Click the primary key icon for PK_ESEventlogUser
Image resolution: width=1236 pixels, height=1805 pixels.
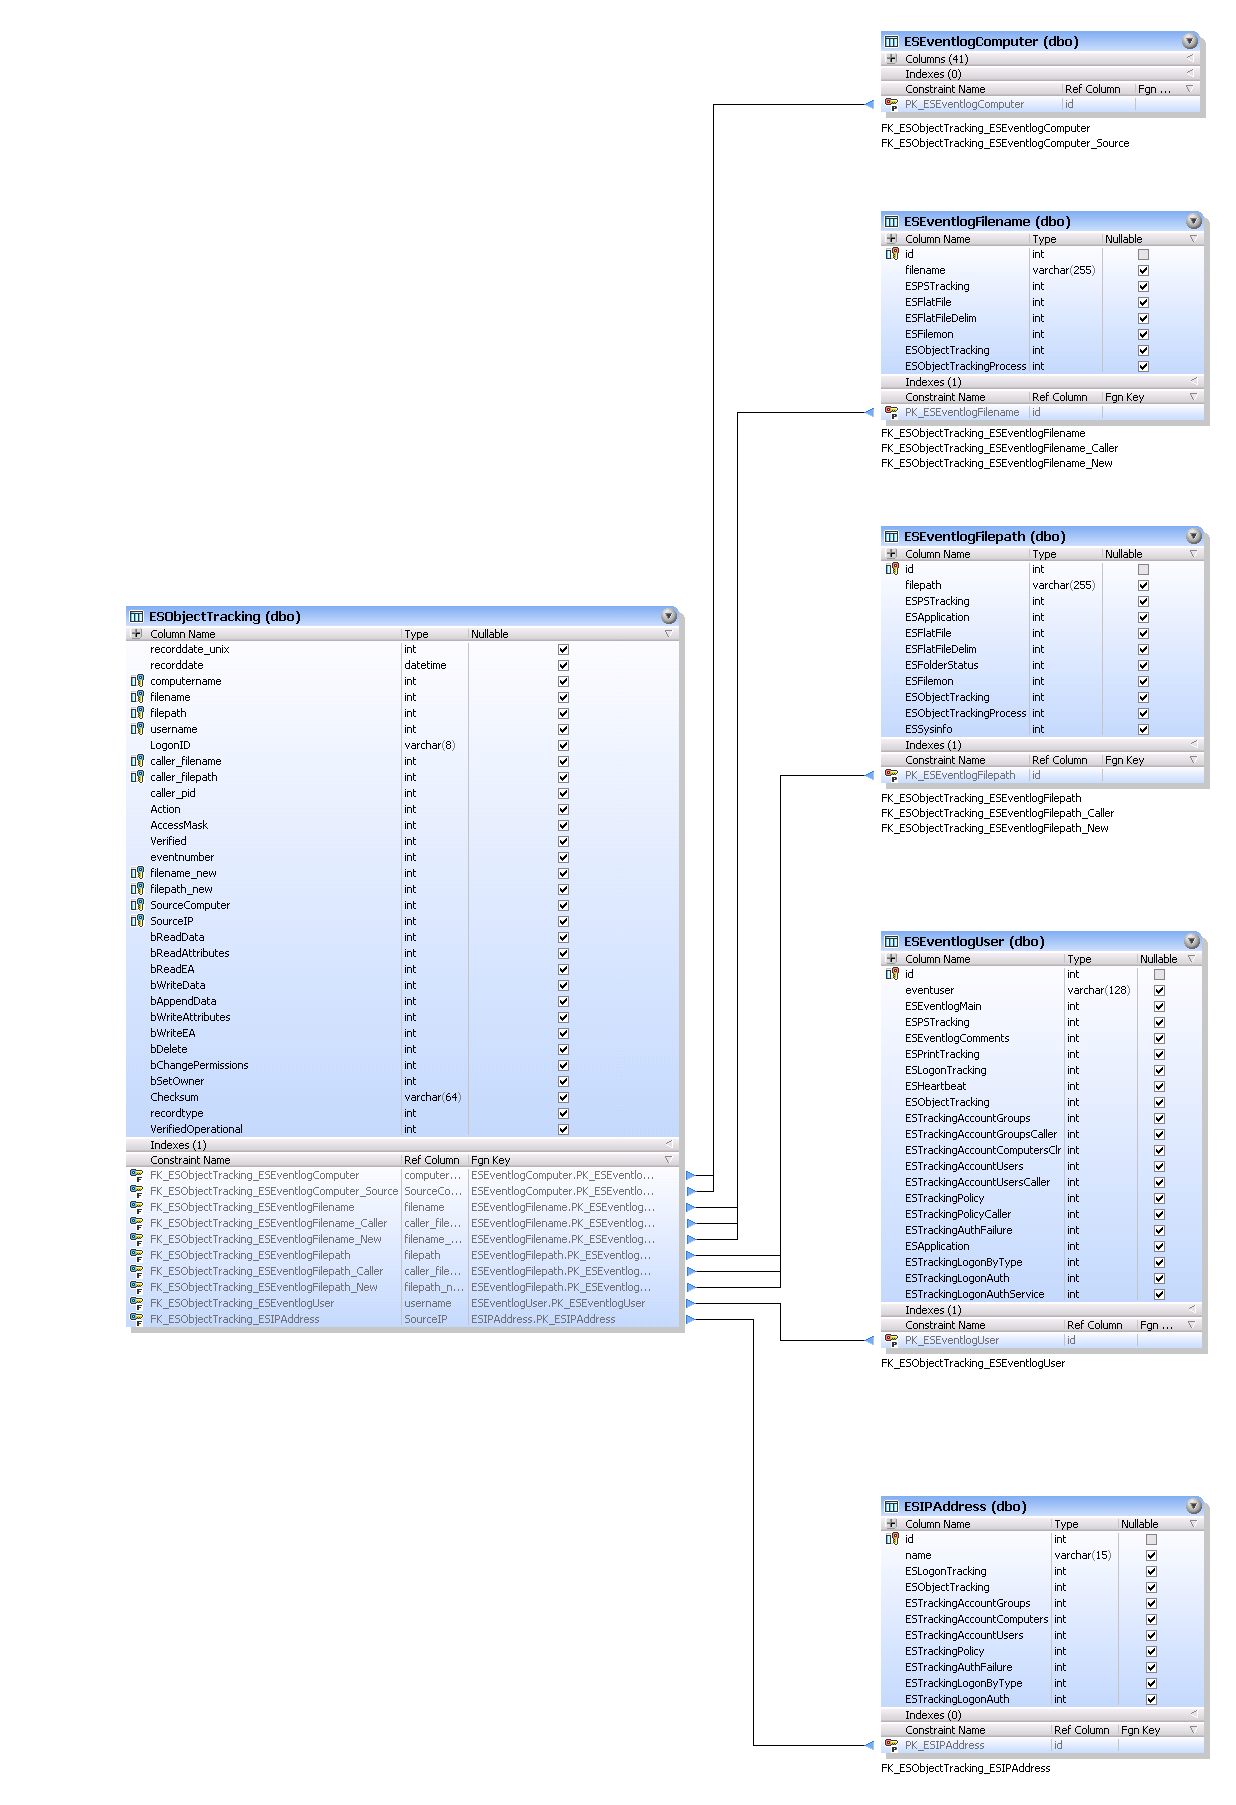pos(891,1340)
